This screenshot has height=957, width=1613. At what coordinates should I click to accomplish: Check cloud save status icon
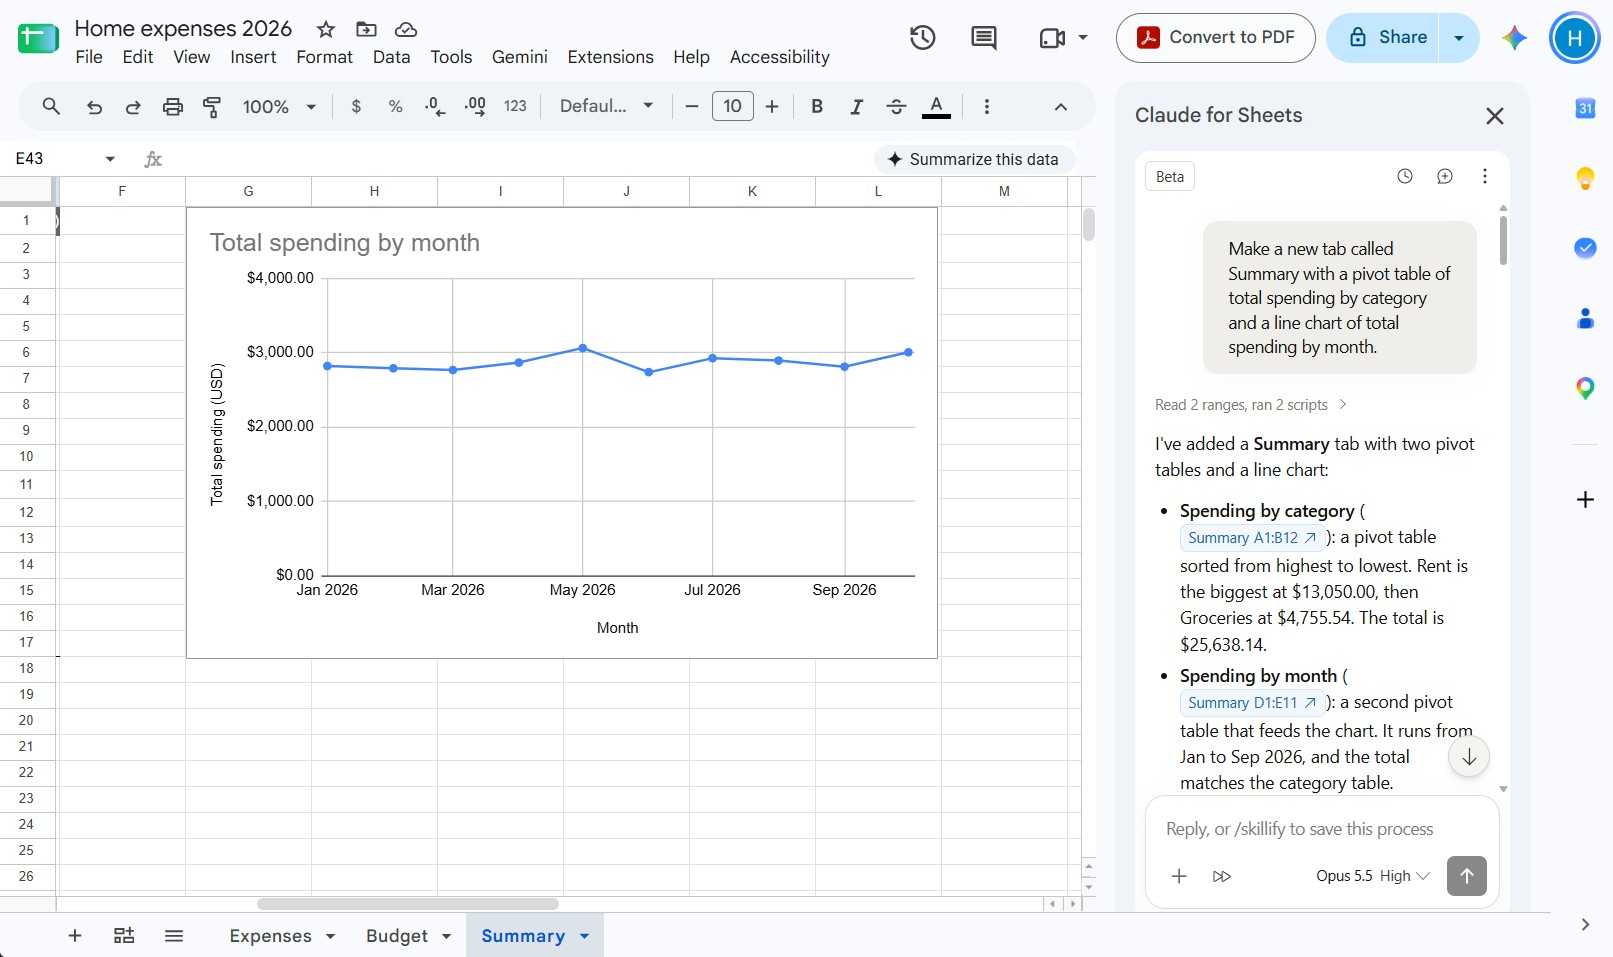406,29
